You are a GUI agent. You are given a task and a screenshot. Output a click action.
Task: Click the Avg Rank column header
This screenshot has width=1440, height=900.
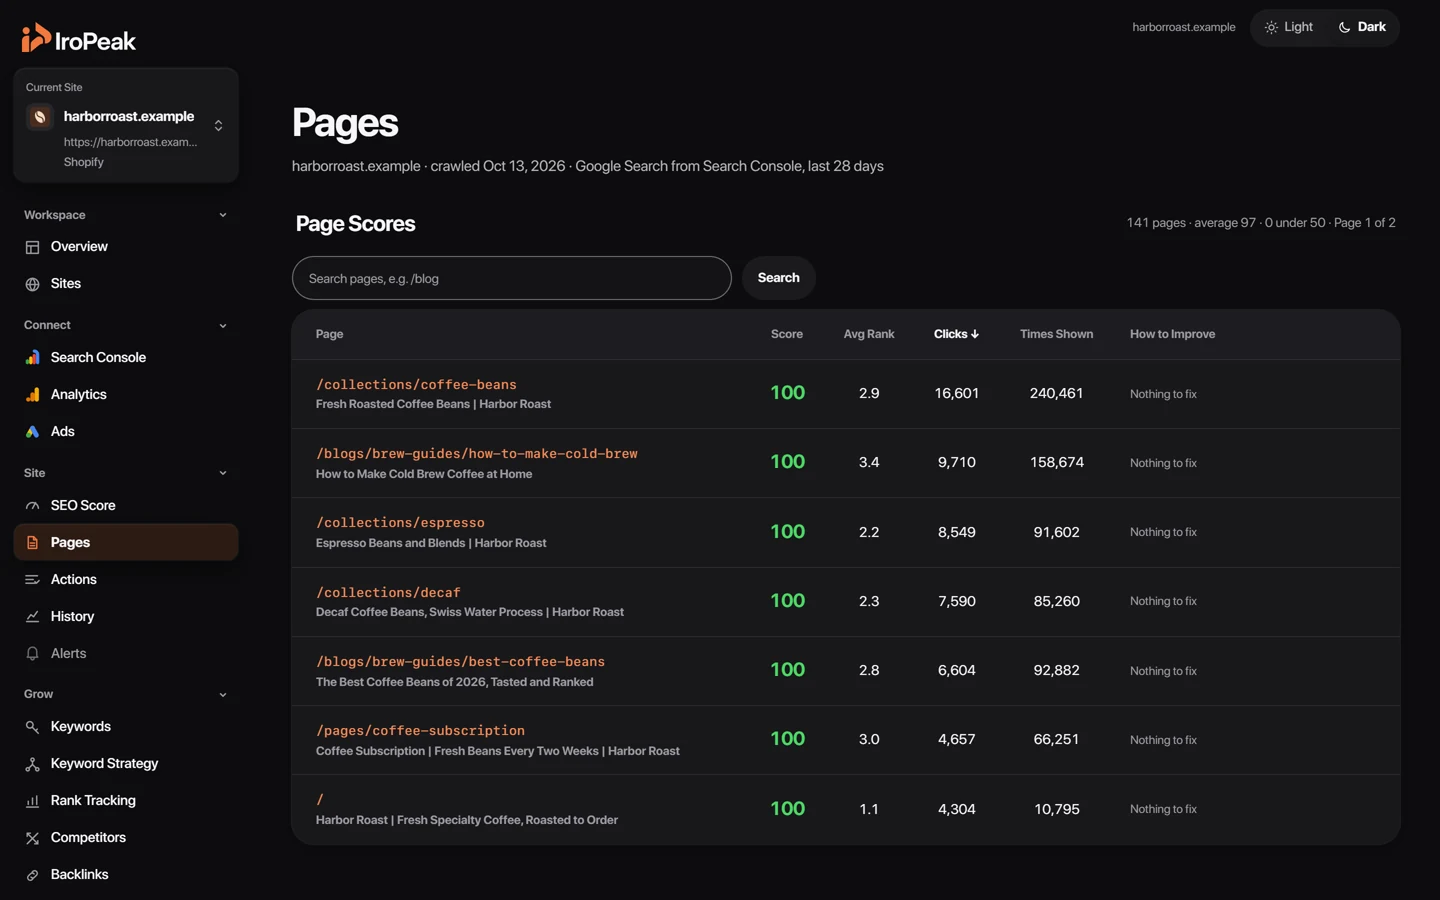(x=869, y=334)
